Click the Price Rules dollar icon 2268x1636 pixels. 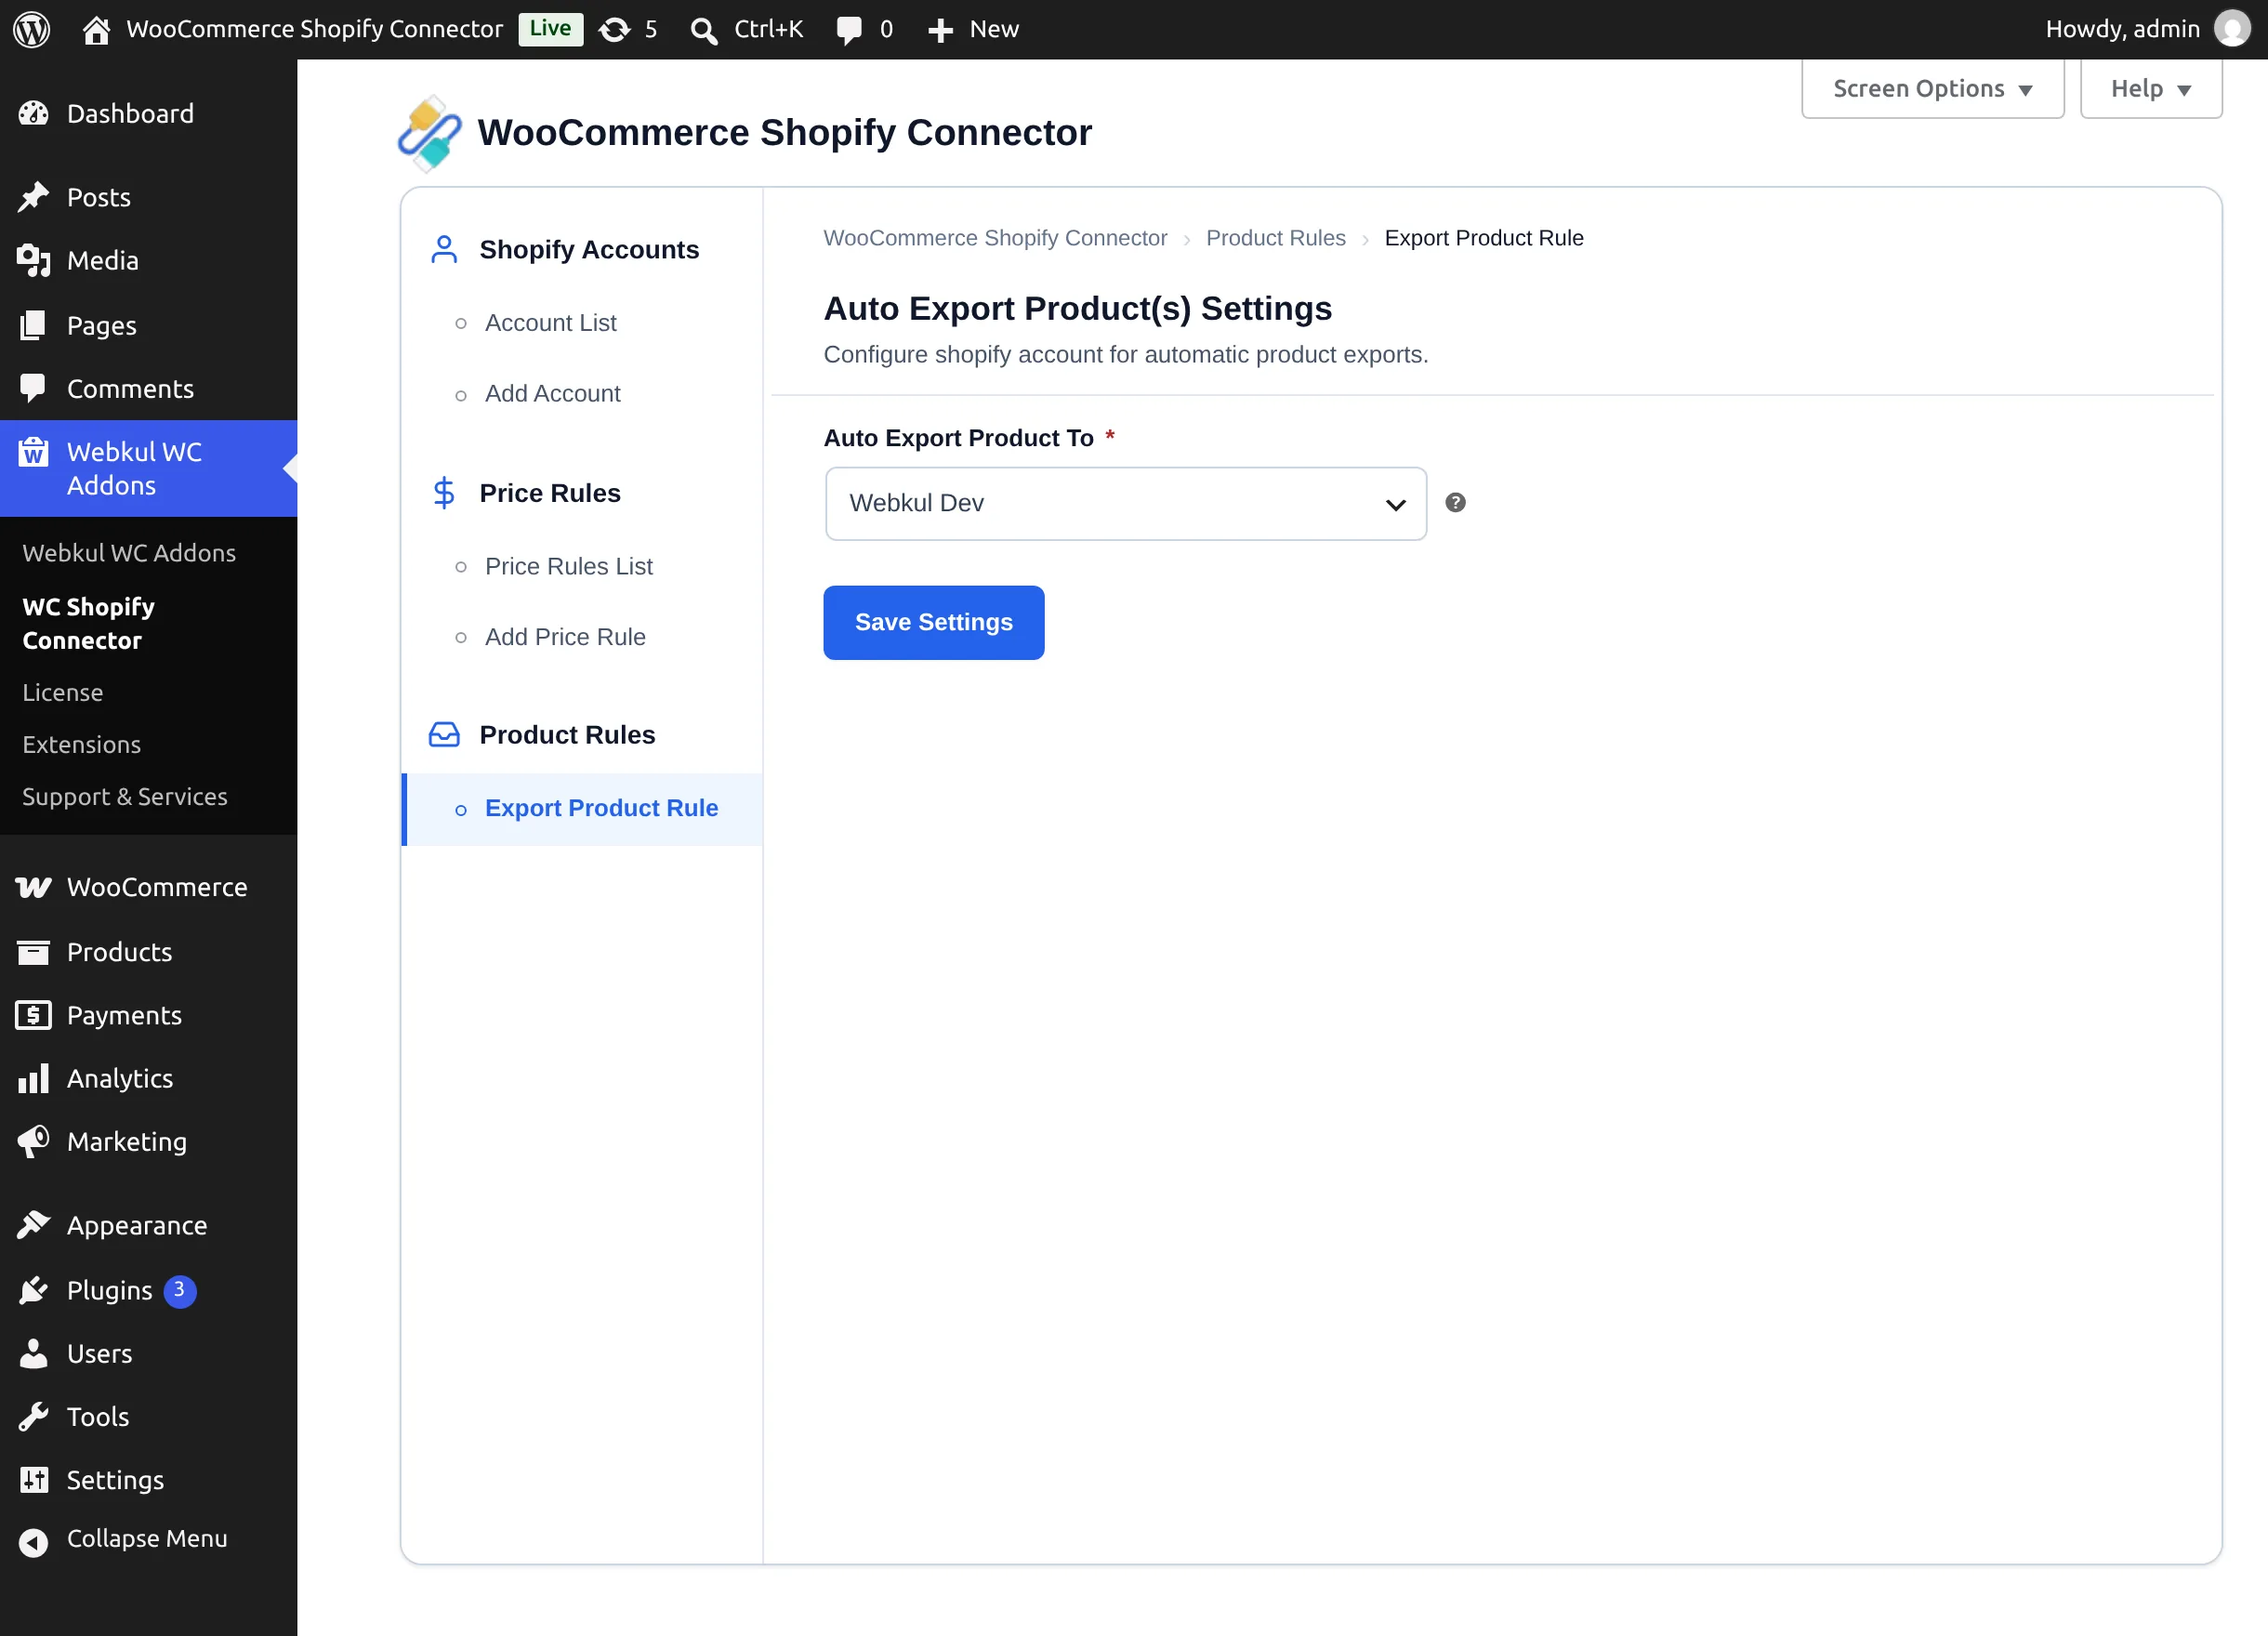pyautogui.click(x=444, y=493)
